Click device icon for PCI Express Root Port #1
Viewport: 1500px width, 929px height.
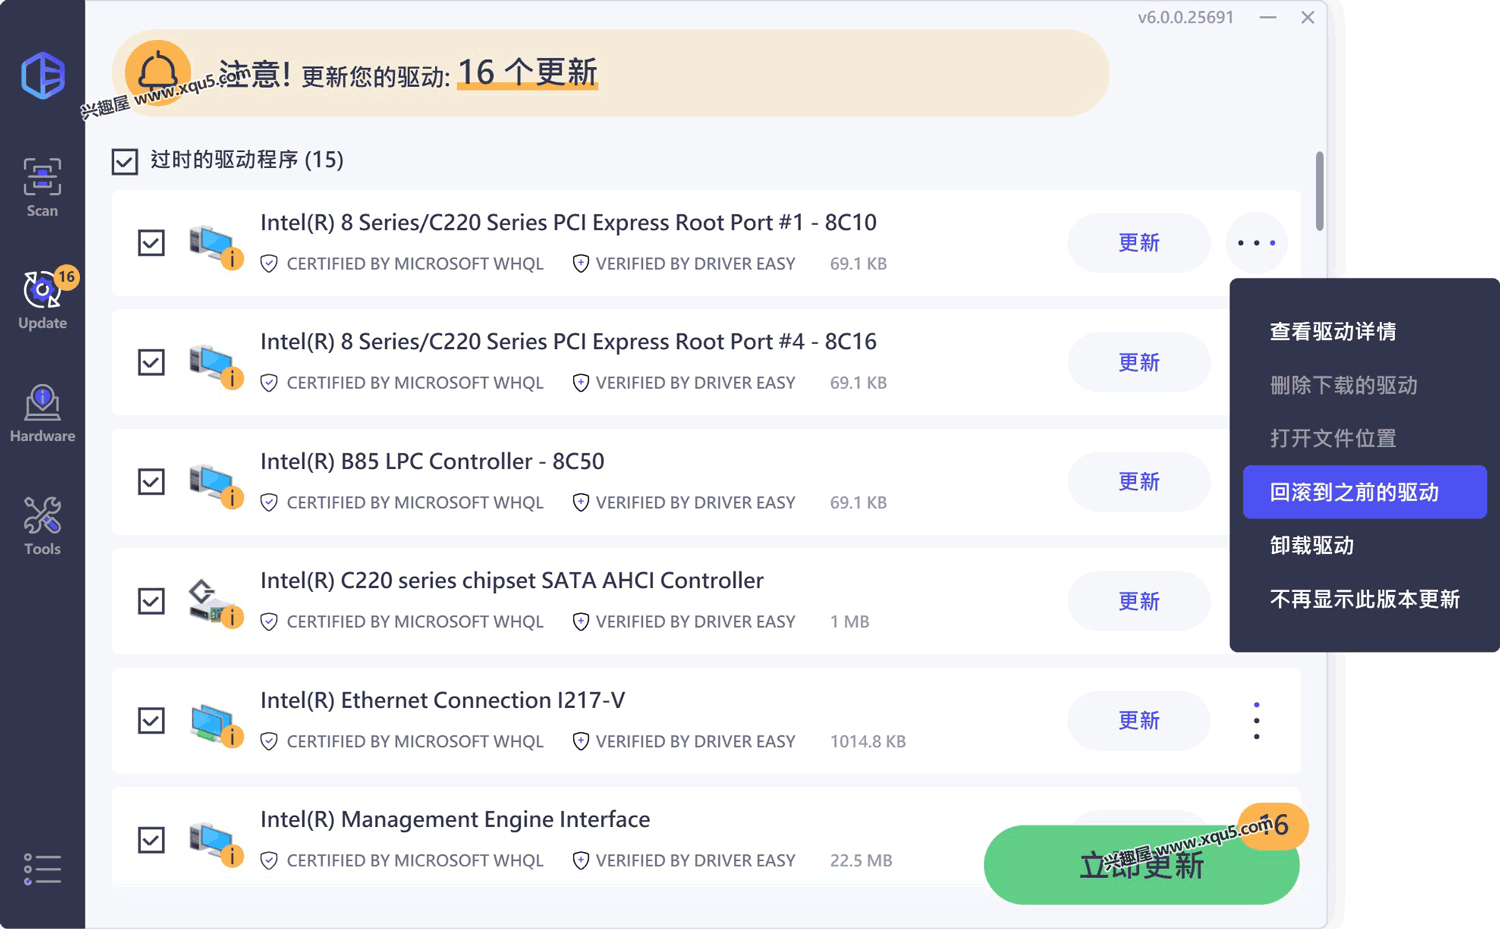coord(215,245)
